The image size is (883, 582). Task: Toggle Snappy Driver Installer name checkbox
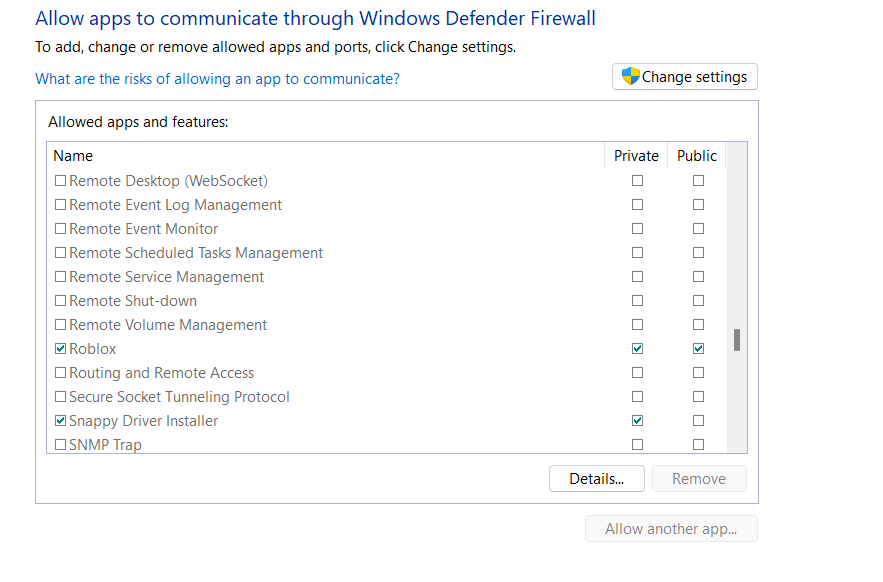click(60, 421)
